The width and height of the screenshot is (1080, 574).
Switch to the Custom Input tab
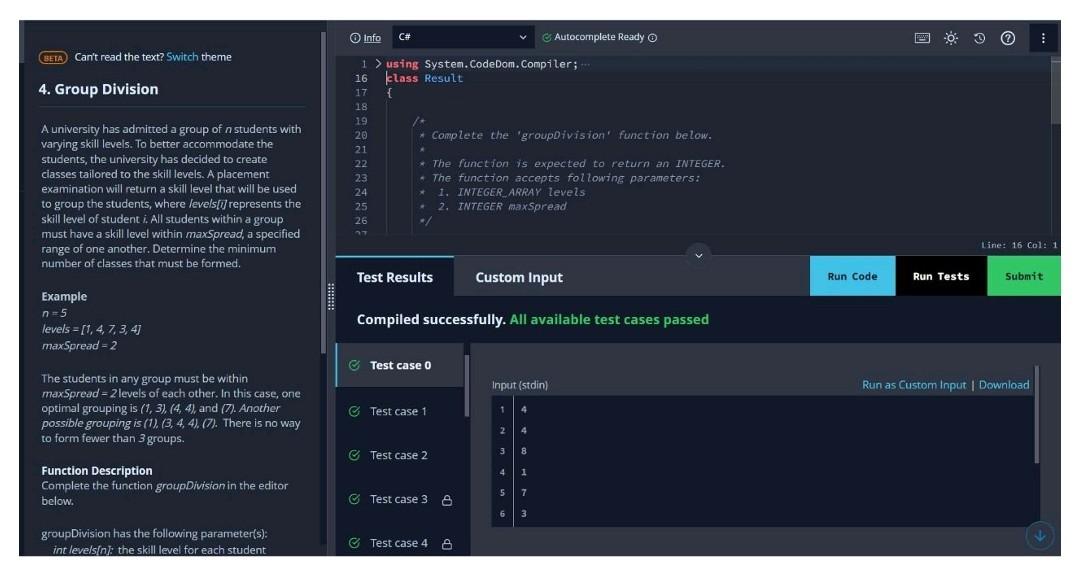point(519,277)
